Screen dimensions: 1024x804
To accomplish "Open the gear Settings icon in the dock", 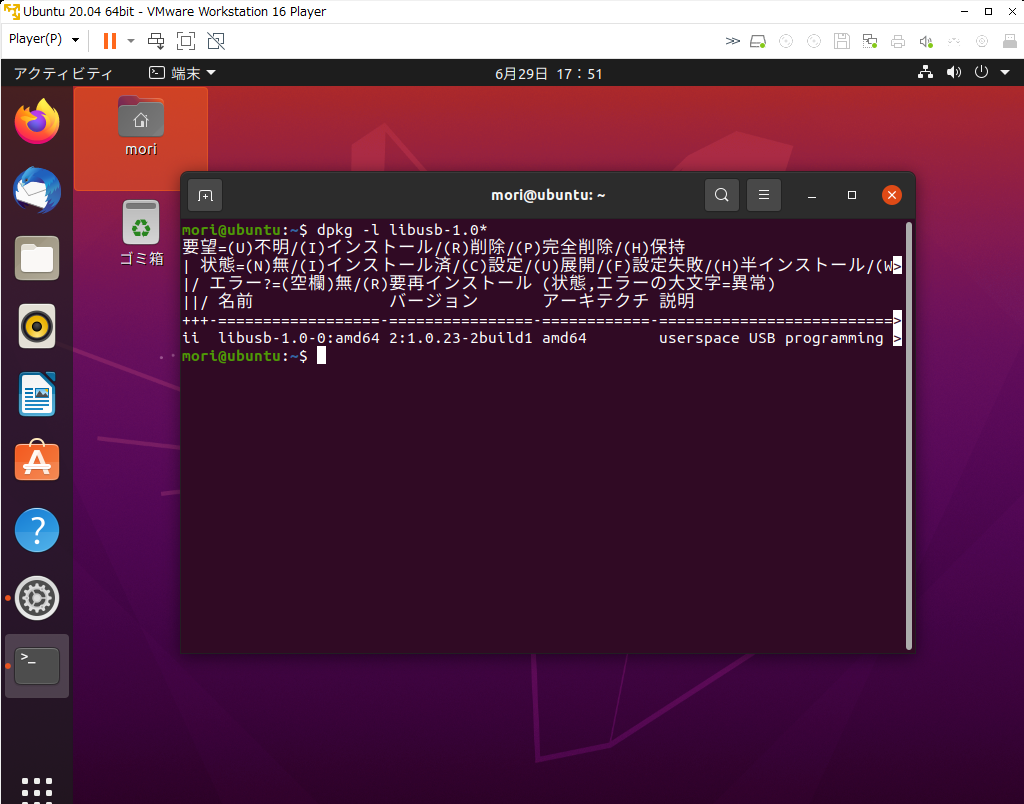I will point(37,598).
